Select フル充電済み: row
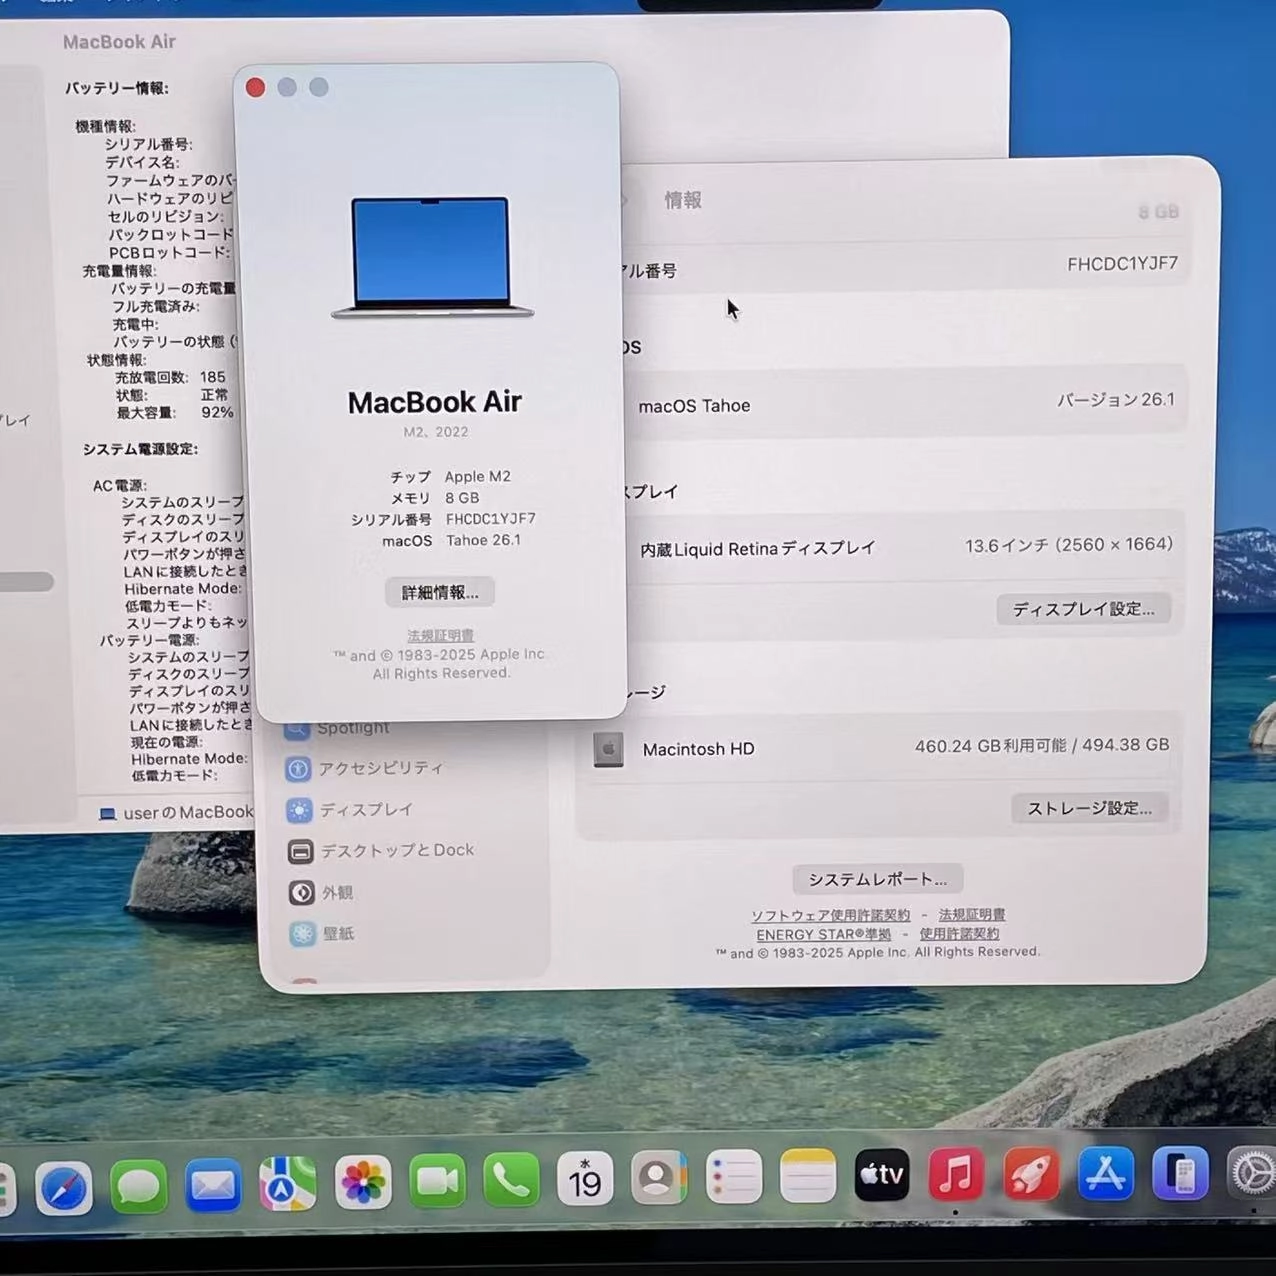This screenshot has height=1276, width=1276. click(155, 306)
